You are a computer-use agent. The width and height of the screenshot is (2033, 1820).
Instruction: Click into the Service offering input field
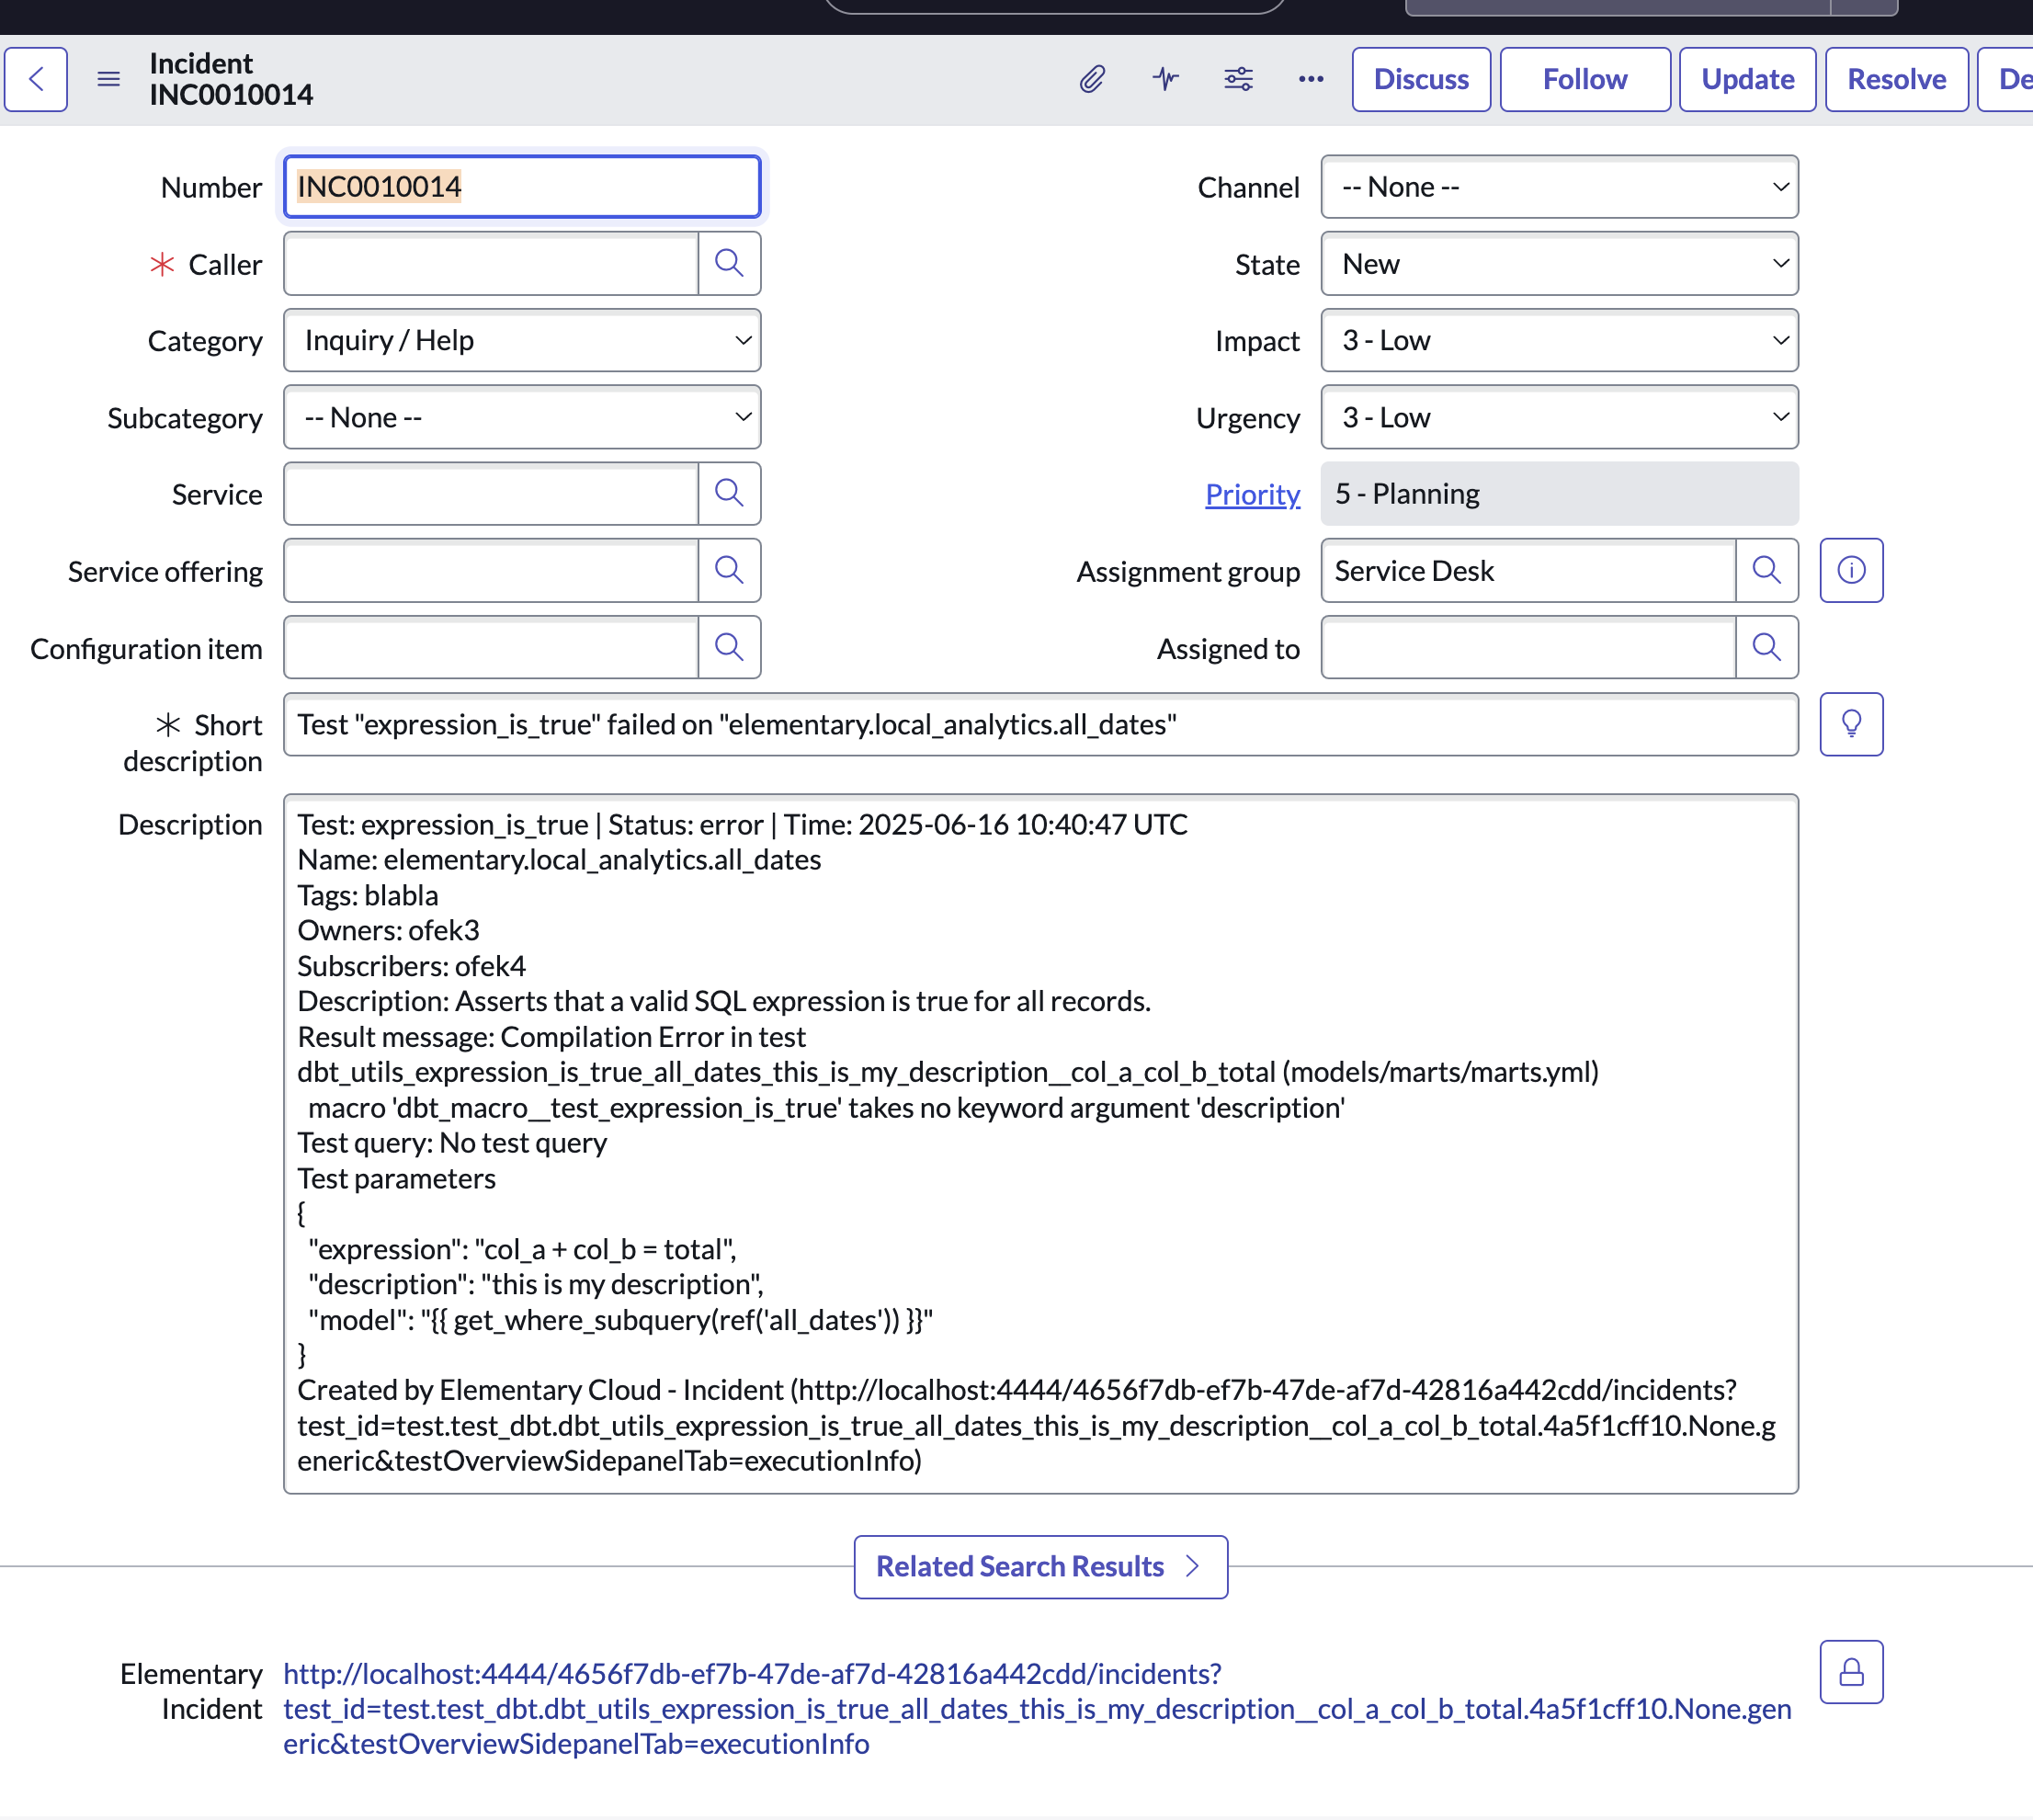pyautogui.click(x=491, y=570)
